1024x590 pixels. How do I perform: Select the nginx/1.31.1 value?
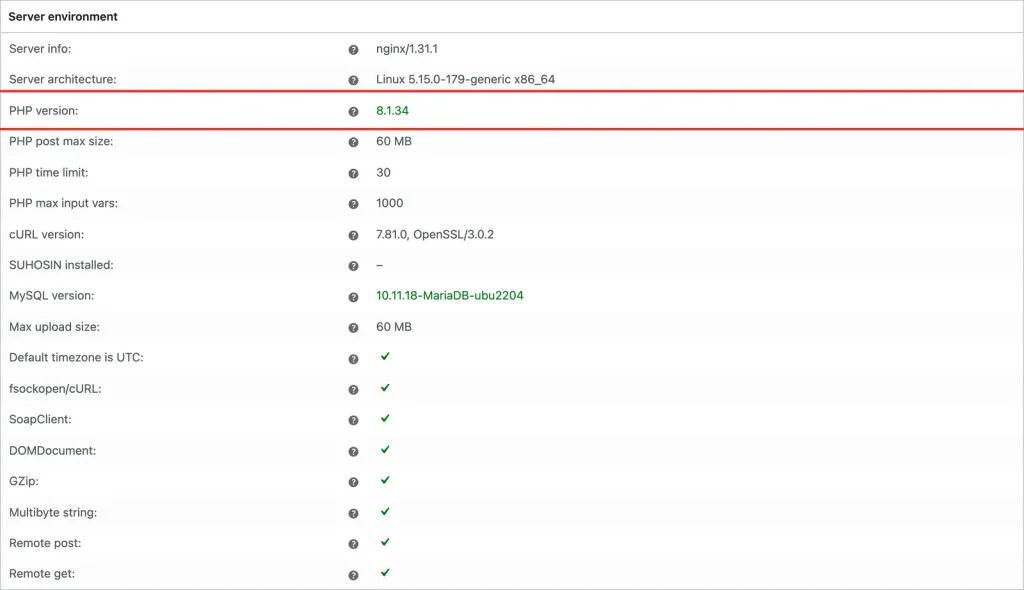coord(407,49)
